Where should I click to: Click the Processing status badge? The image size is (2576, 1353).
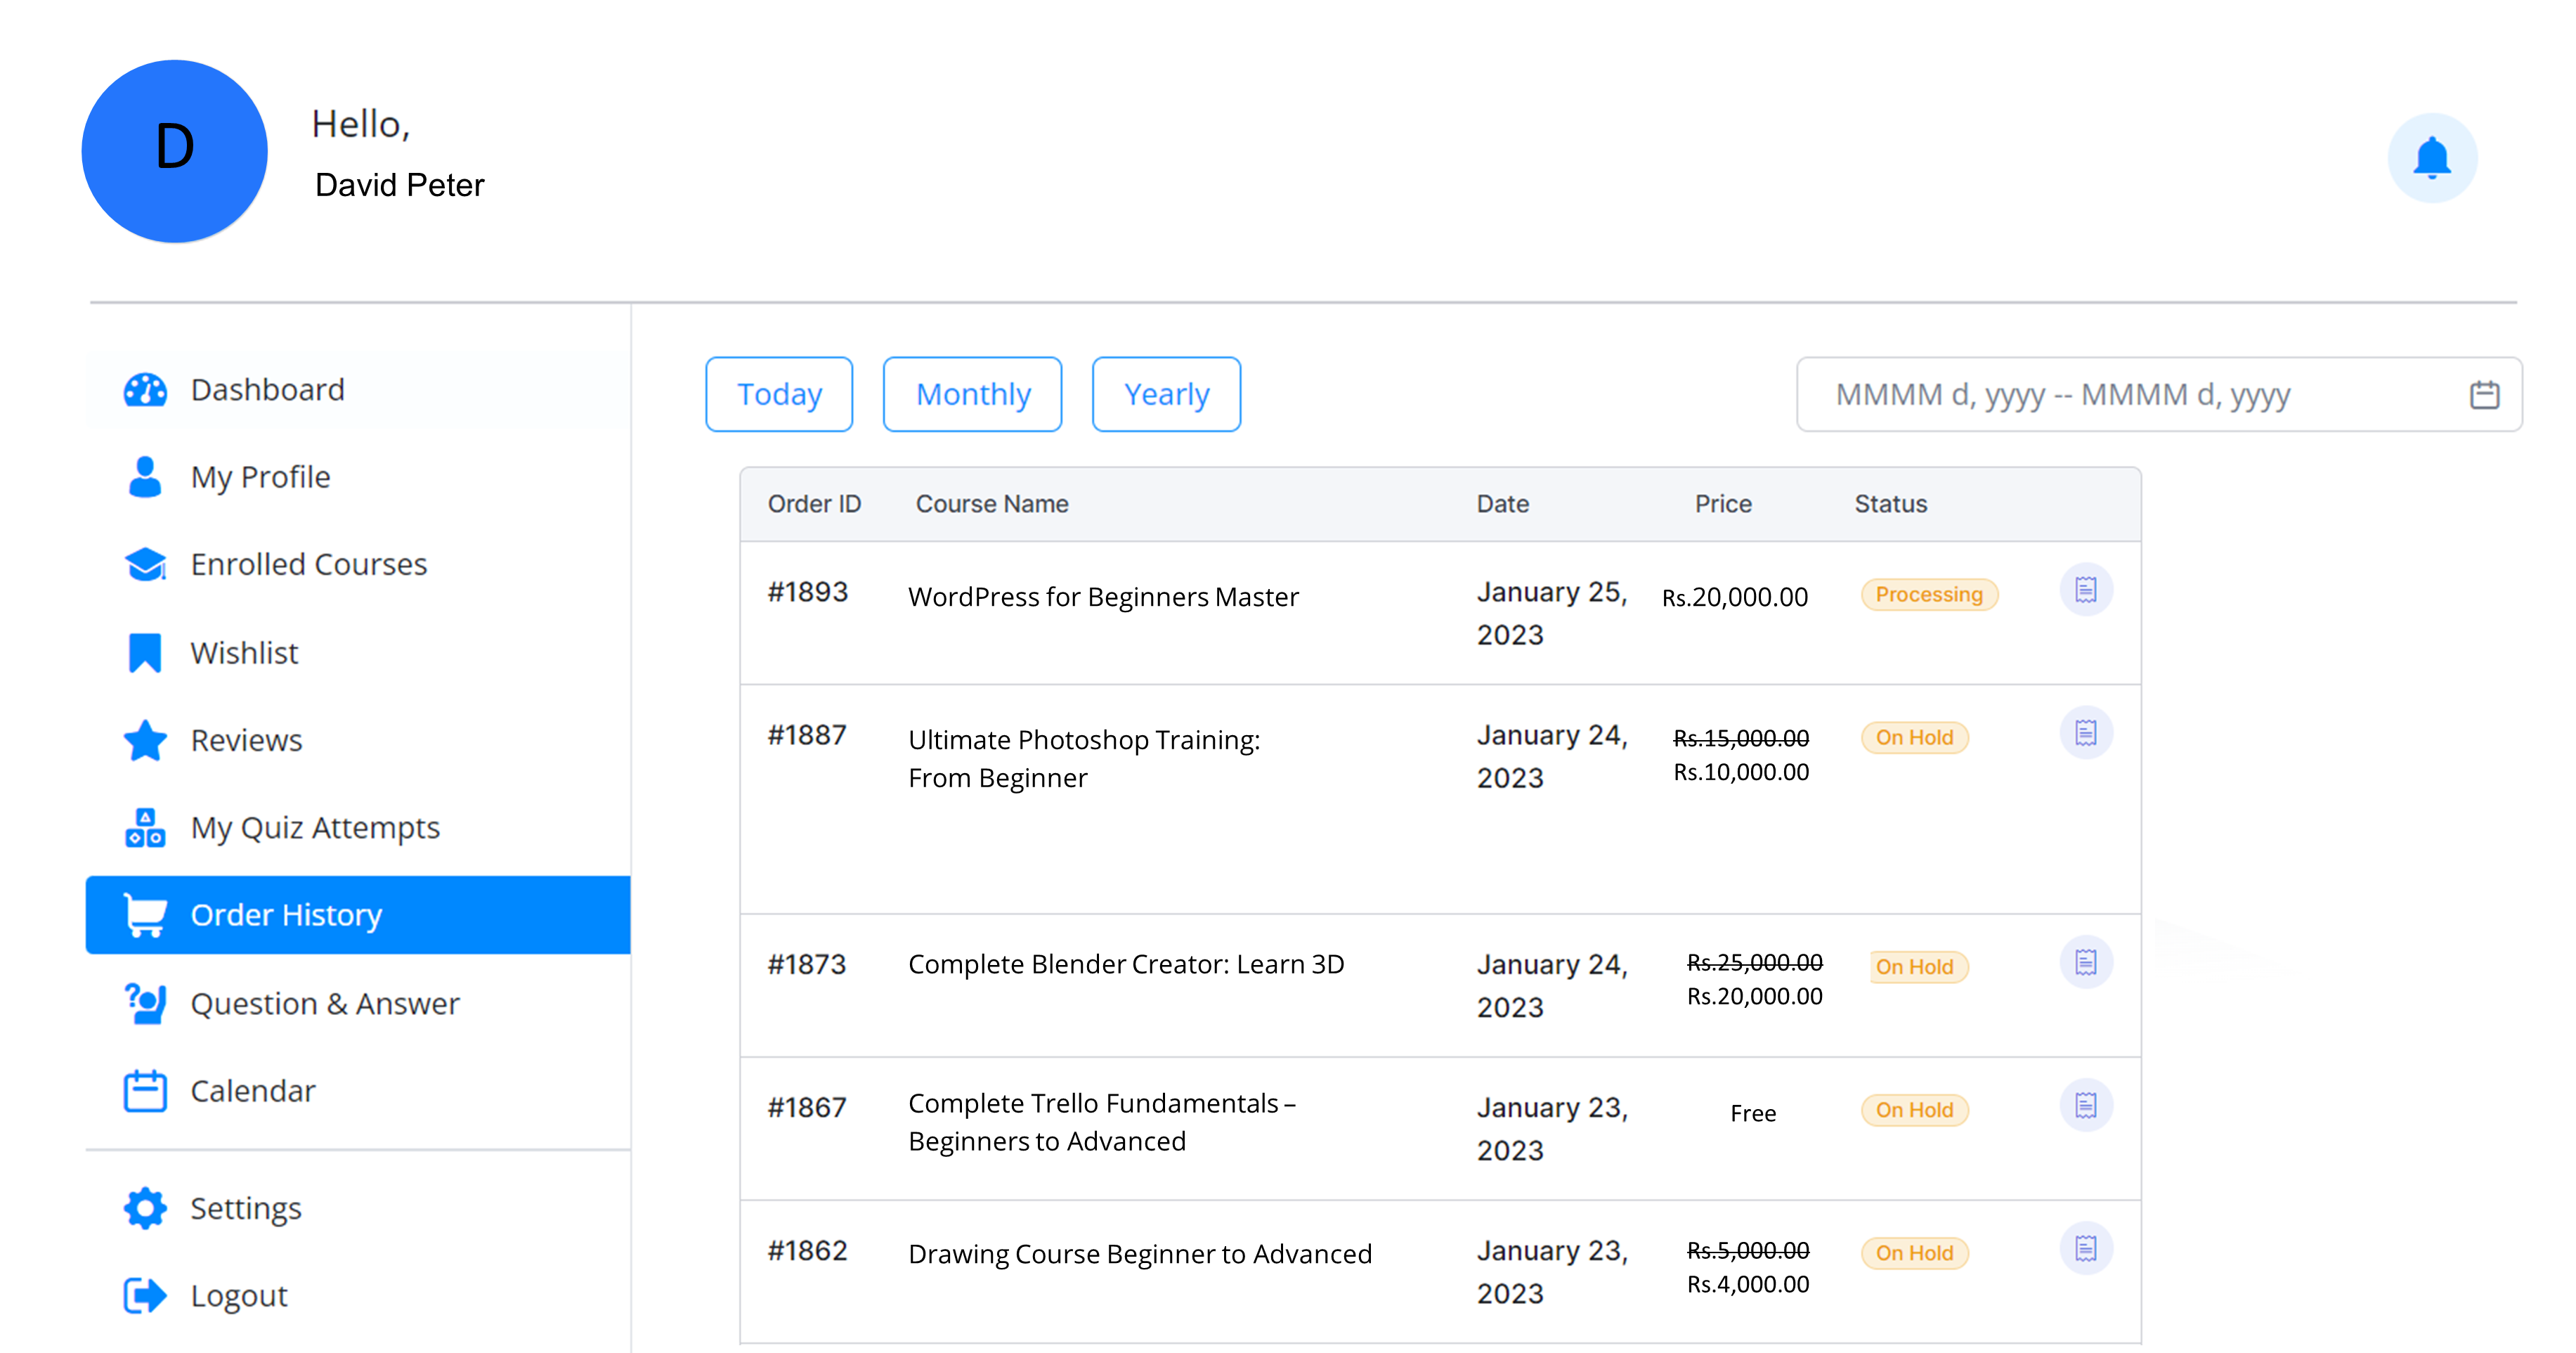coord(1928,595)
